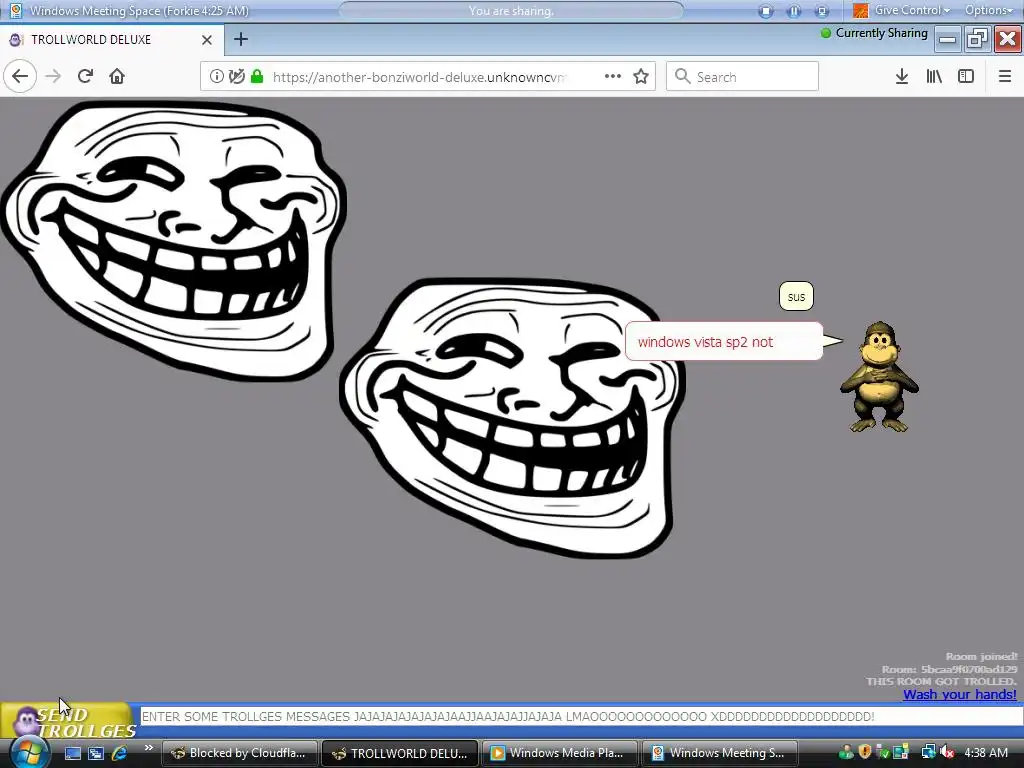Go back with the Firefox back arrow
Screen dimensions: 1024x768
pos(20,76)
